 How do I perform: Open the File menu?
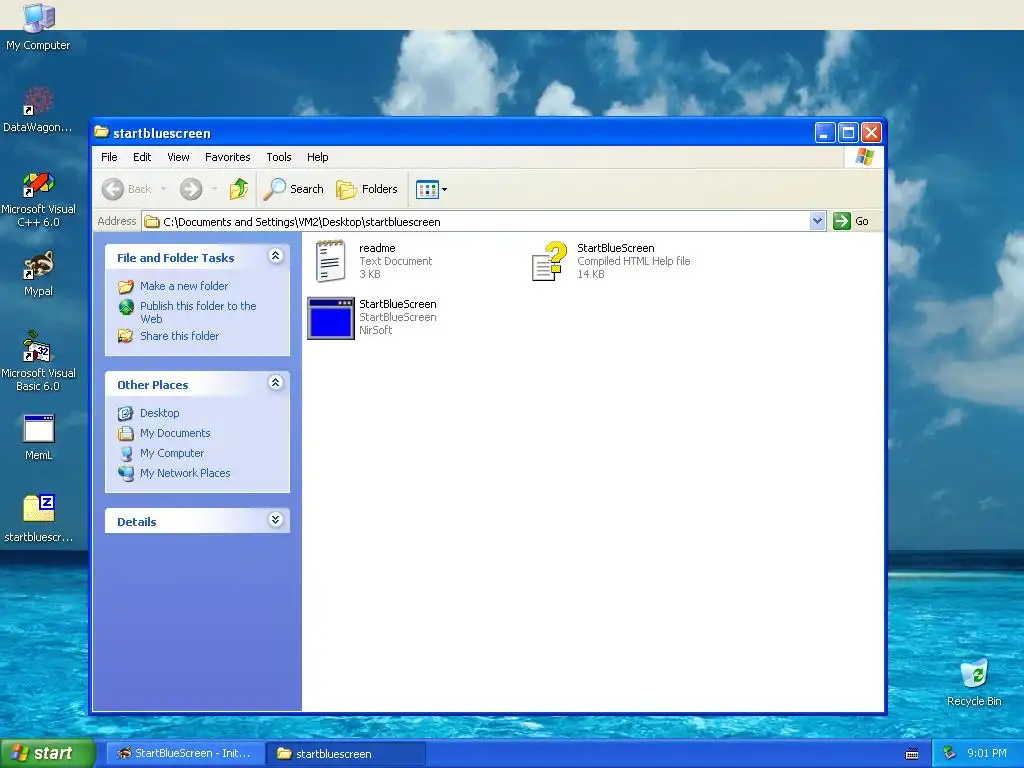click(x=109, y=157)
